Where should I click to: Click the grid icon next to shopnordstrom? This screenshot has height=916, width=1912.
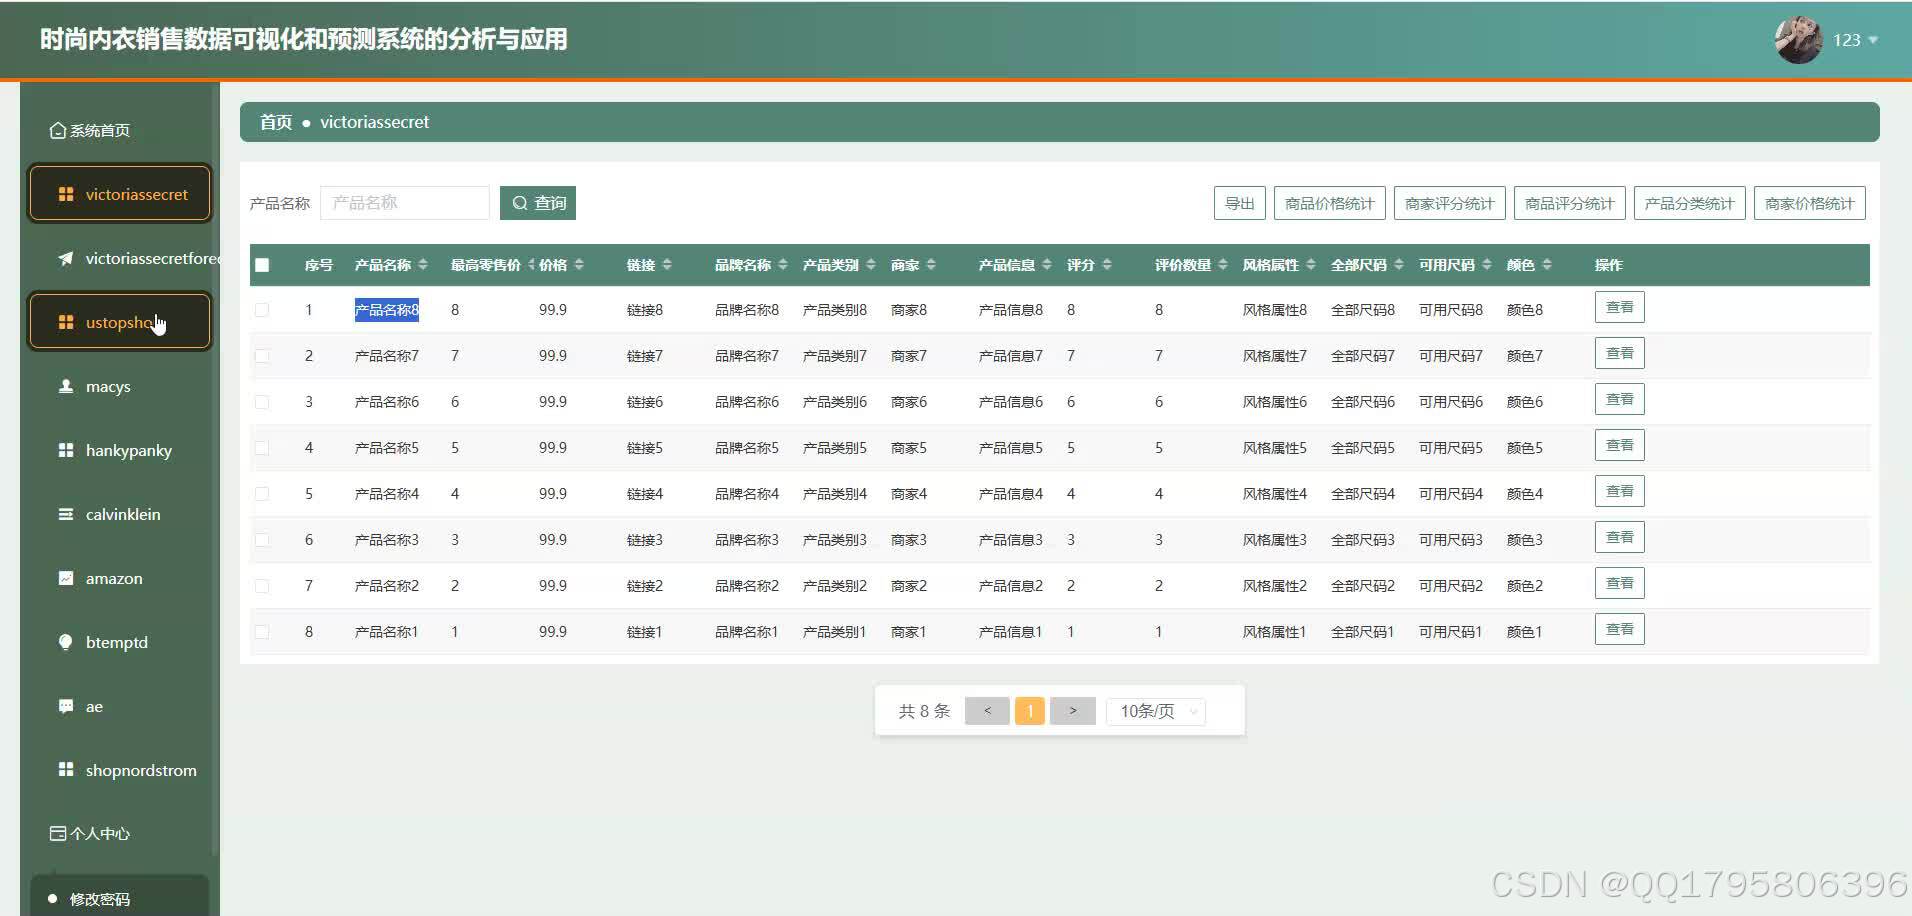(x=66, y=770)
